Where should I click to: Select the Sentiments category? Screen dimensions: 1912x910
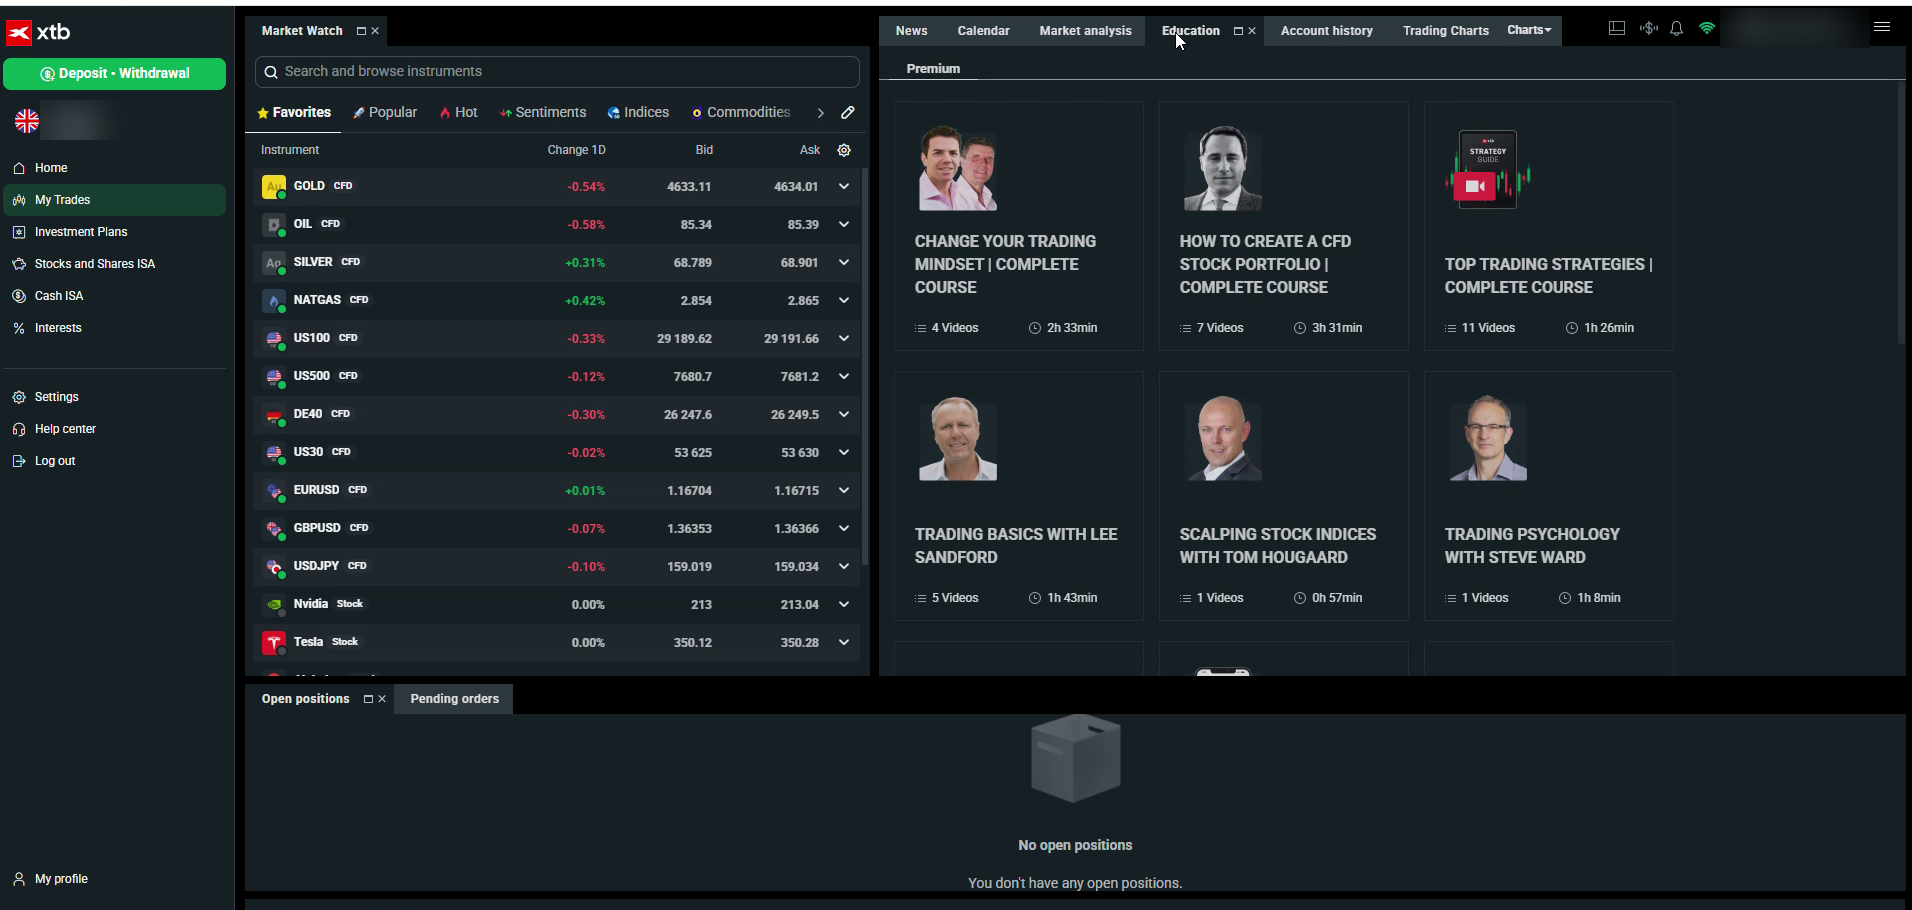543,113
